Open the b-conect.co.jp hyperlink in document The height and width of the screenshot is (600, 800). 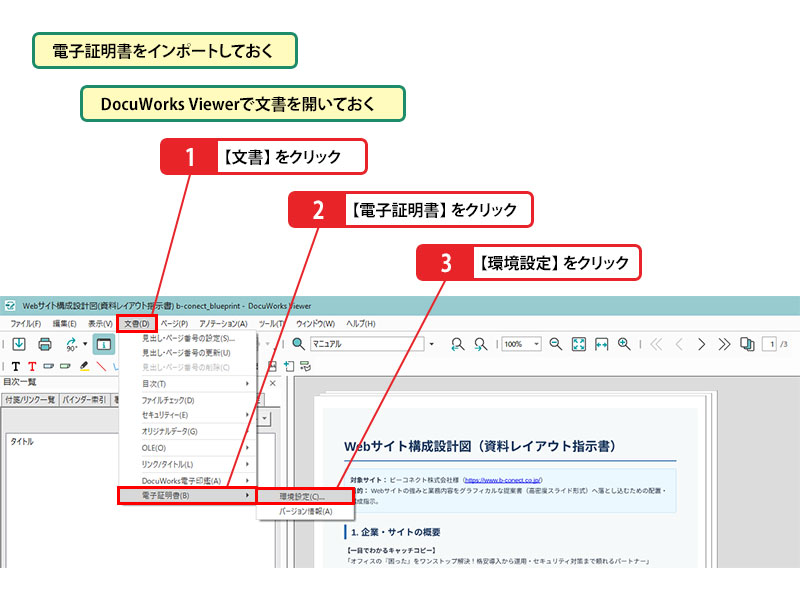503,480
